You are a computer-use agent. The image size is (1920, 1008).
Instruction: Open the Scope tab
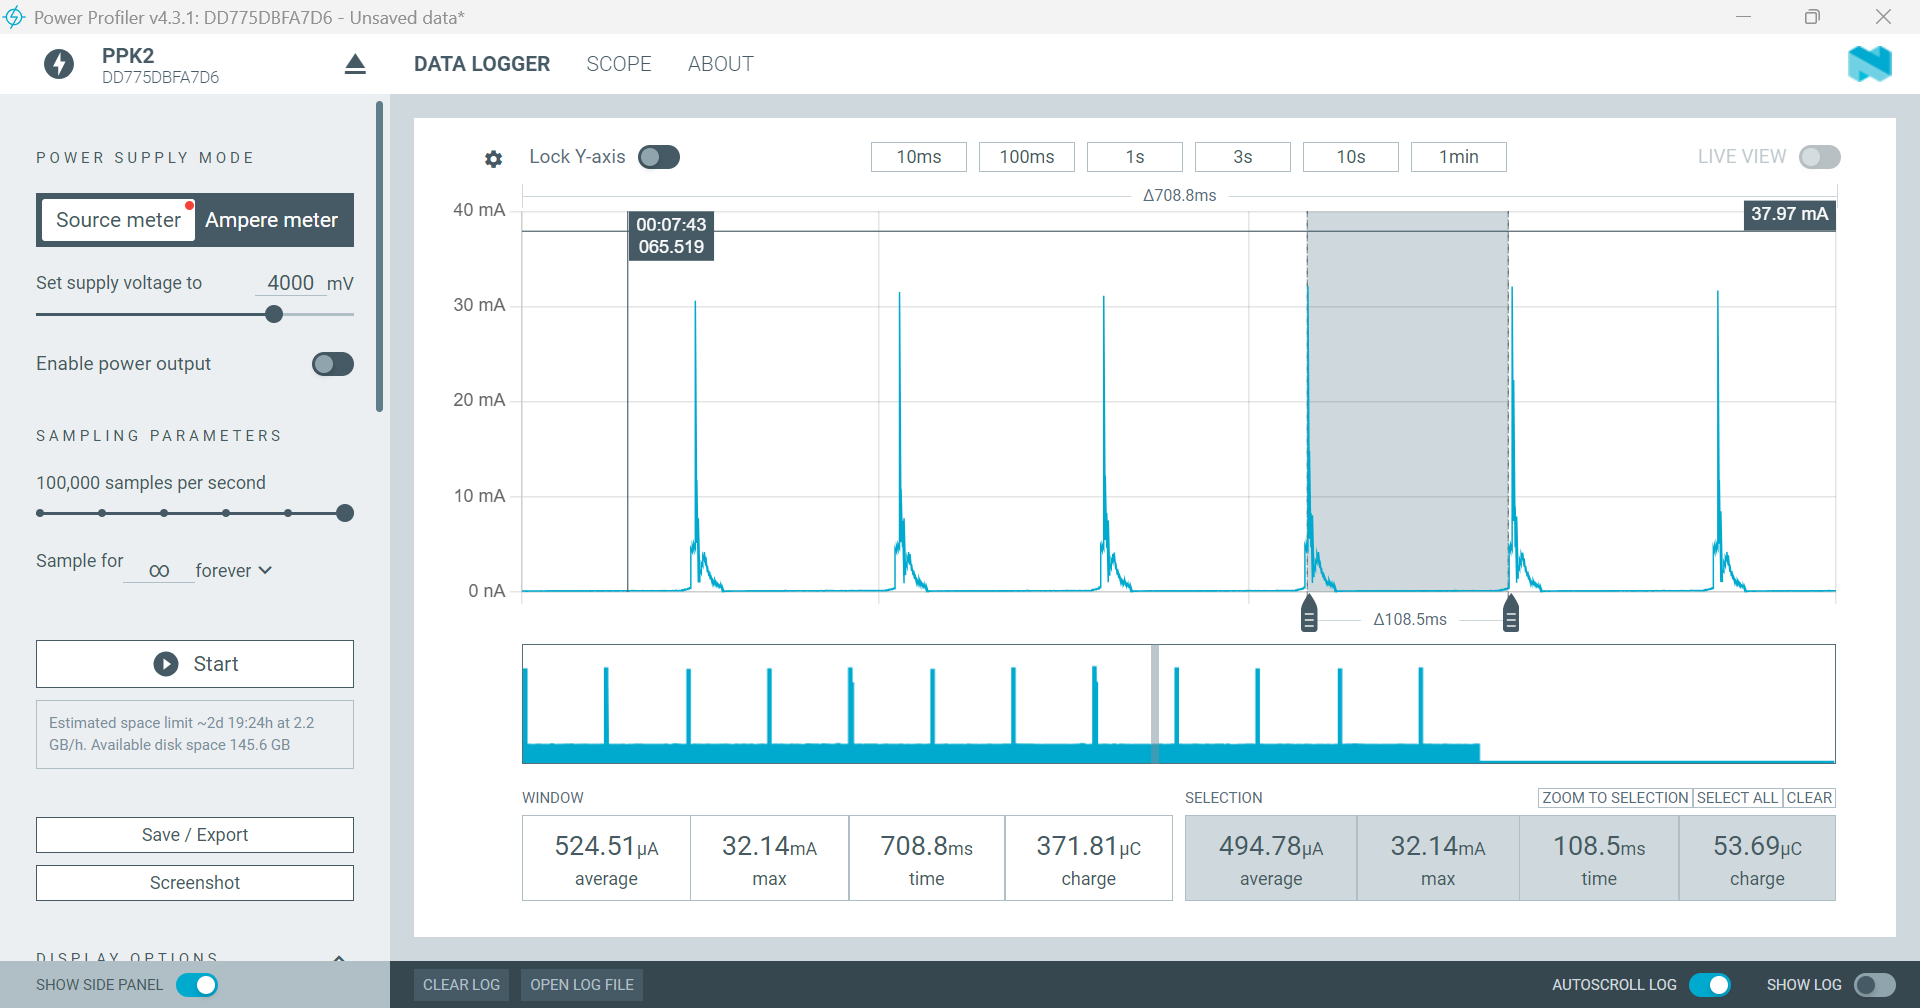[x=618, y=64]
